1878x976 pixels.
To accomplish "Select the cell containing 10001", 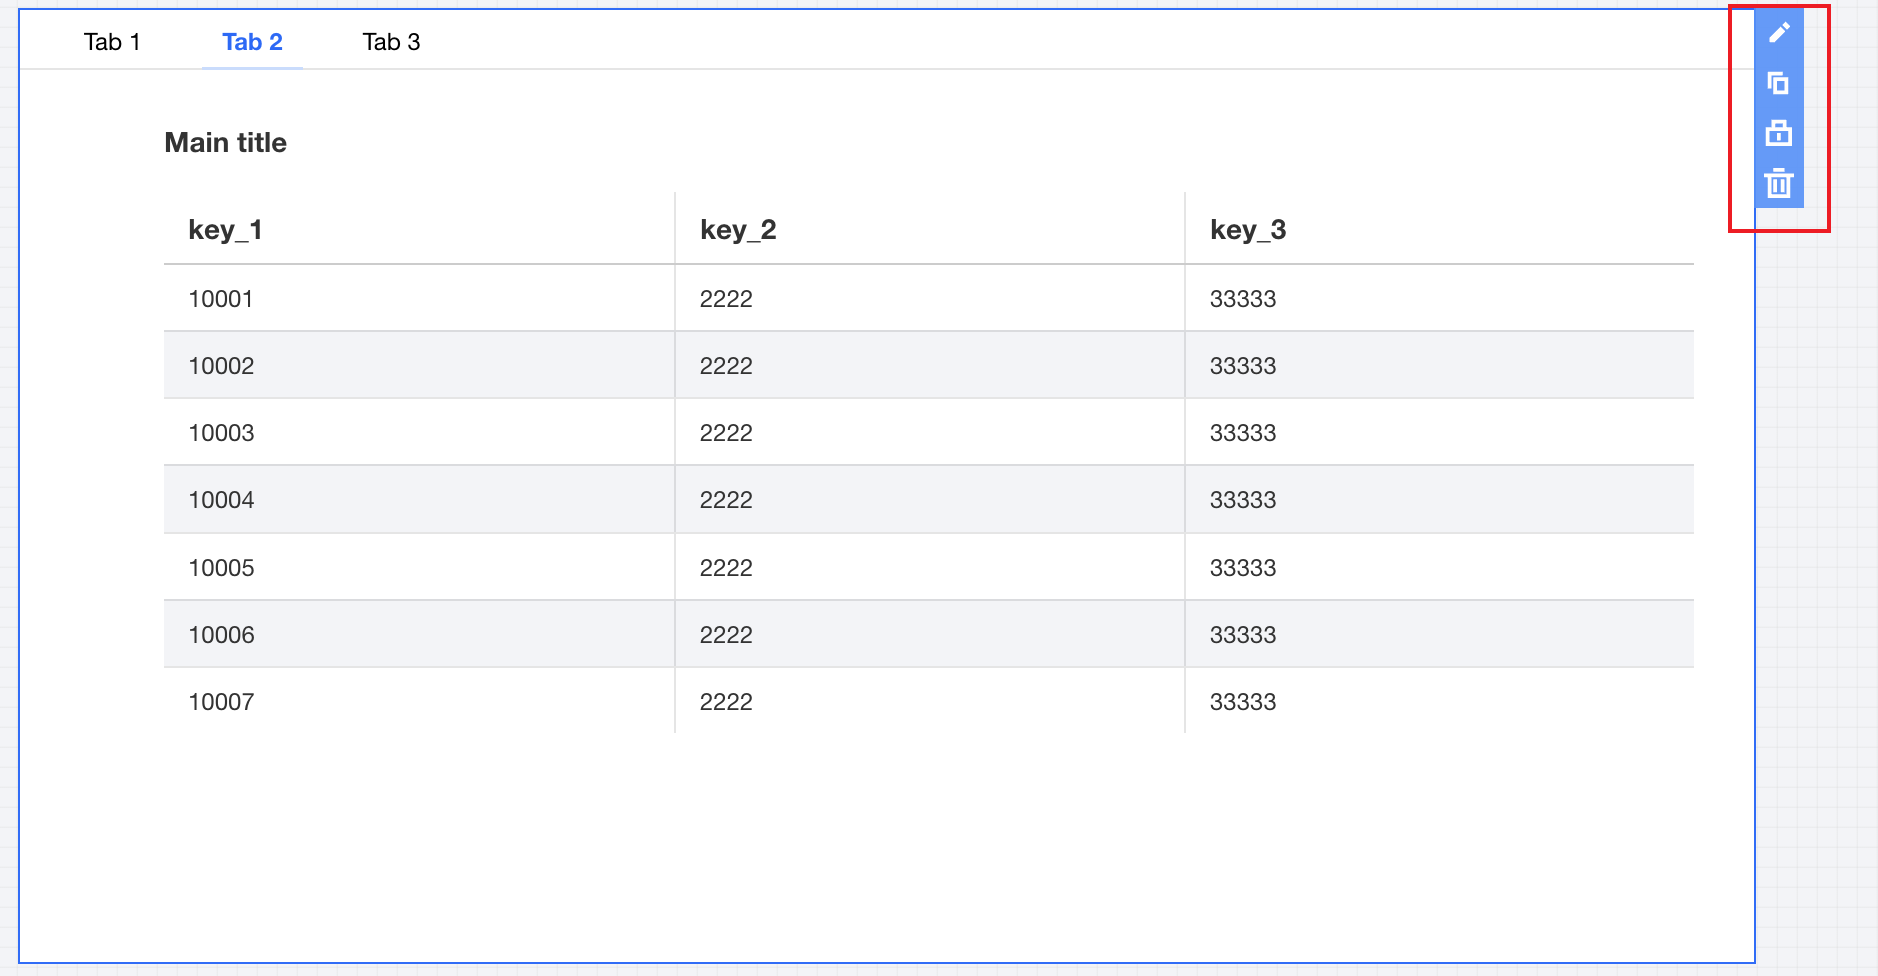I will (x=221, y=299).
